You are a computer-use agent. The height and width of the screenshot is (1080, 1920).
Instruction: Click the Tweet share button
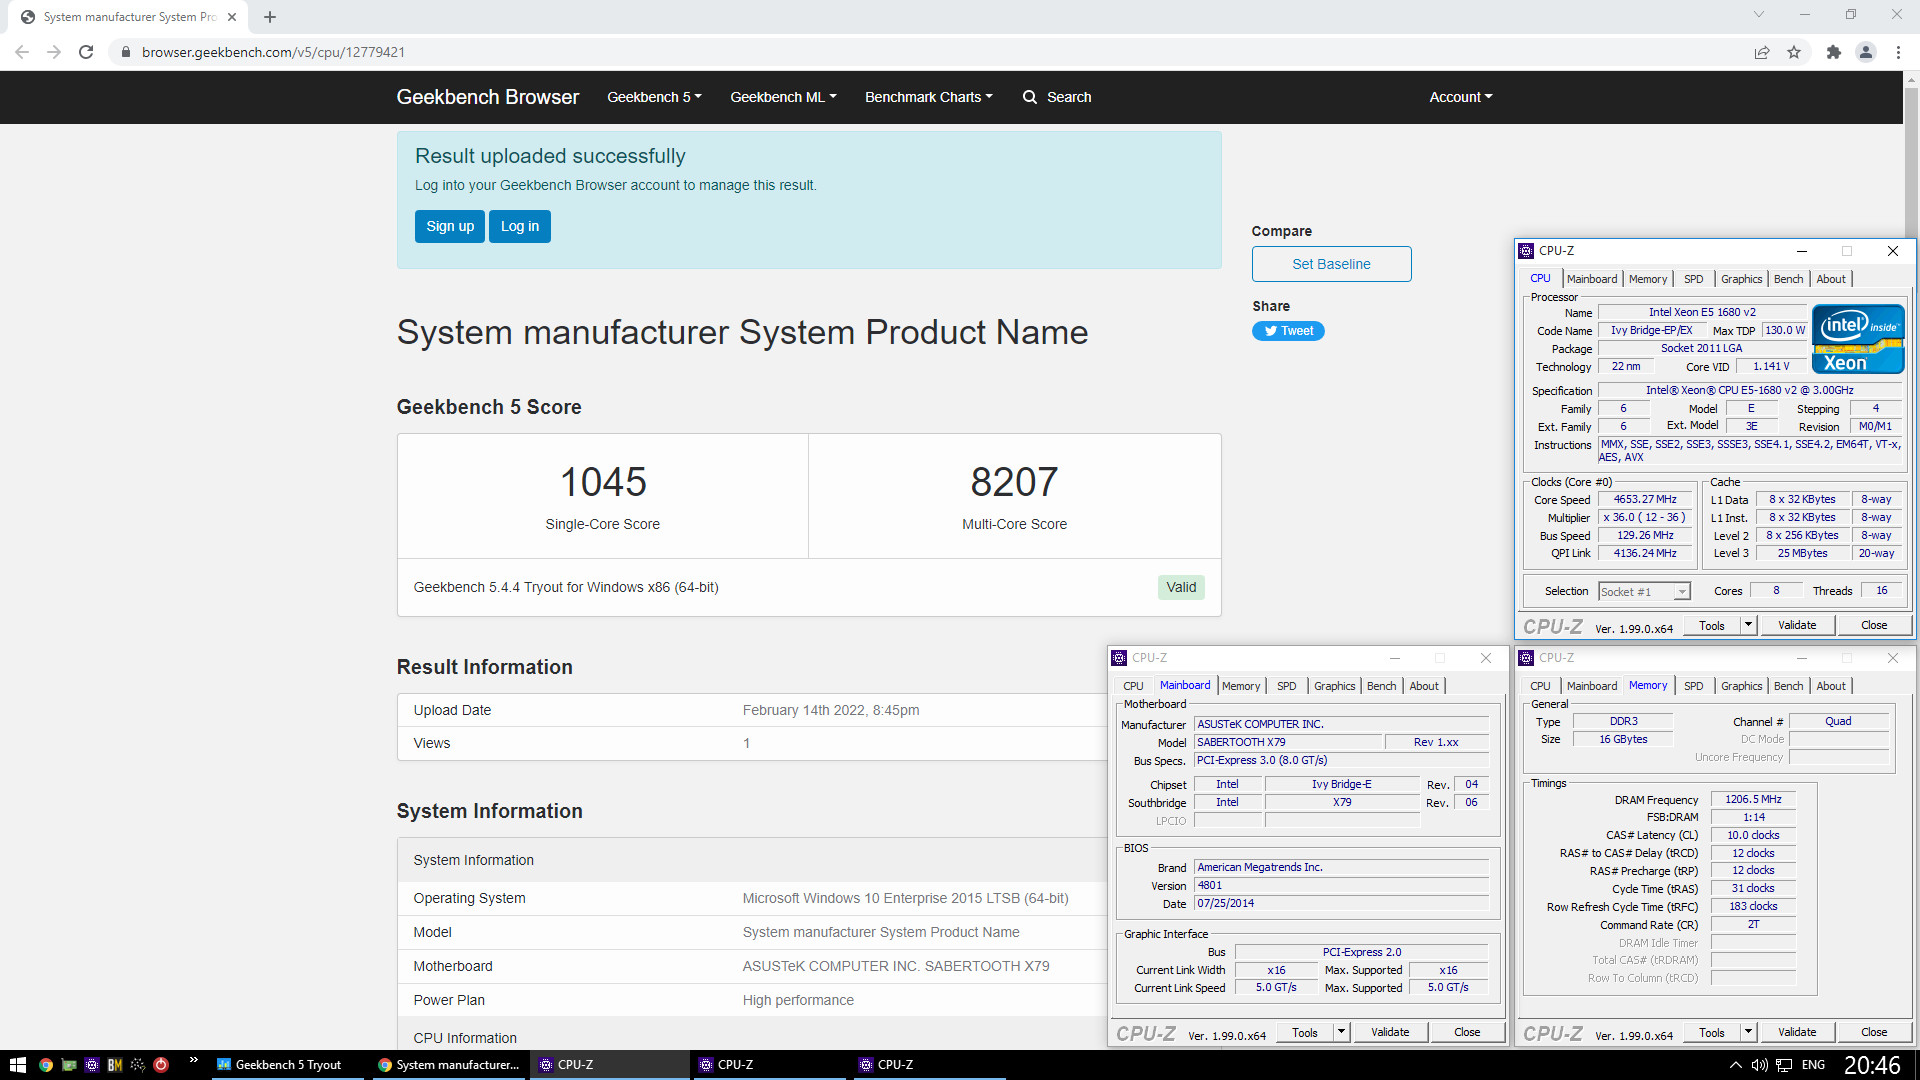tap(1288, 331)
